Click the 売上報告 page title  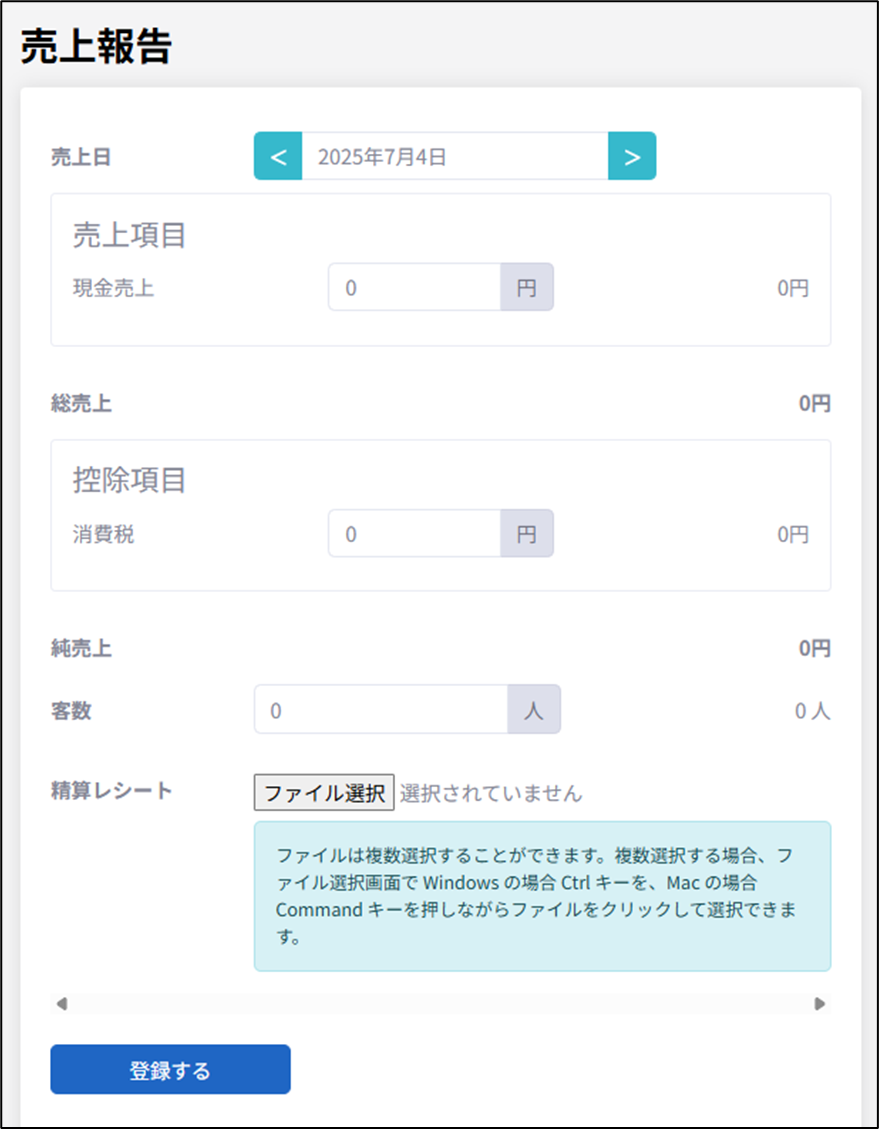pos(97,47)
